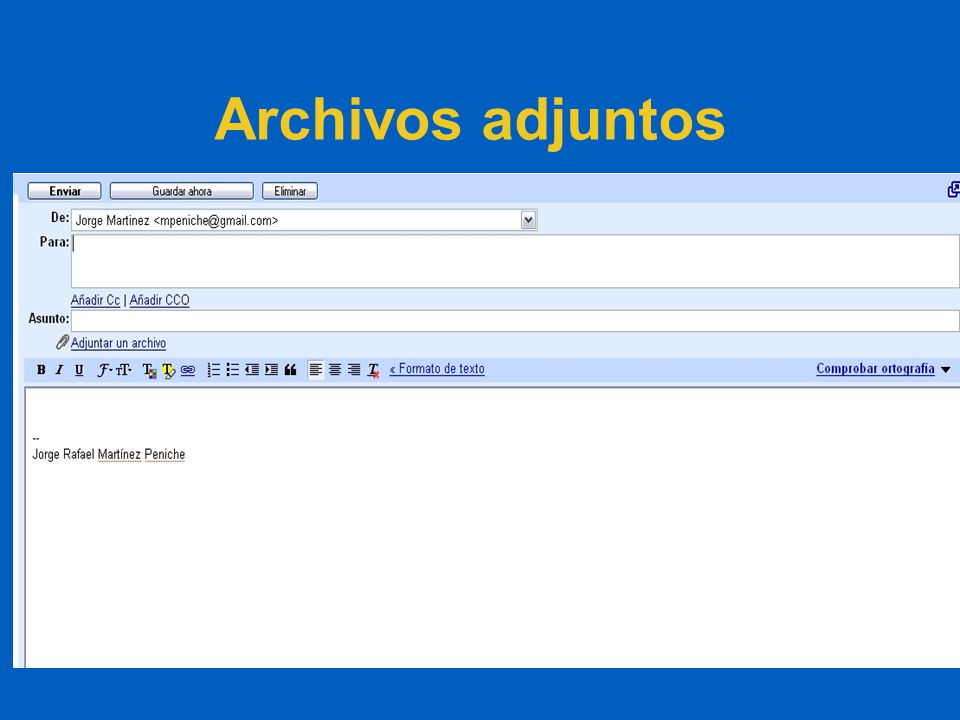Align text to the right

pos(354,370)
